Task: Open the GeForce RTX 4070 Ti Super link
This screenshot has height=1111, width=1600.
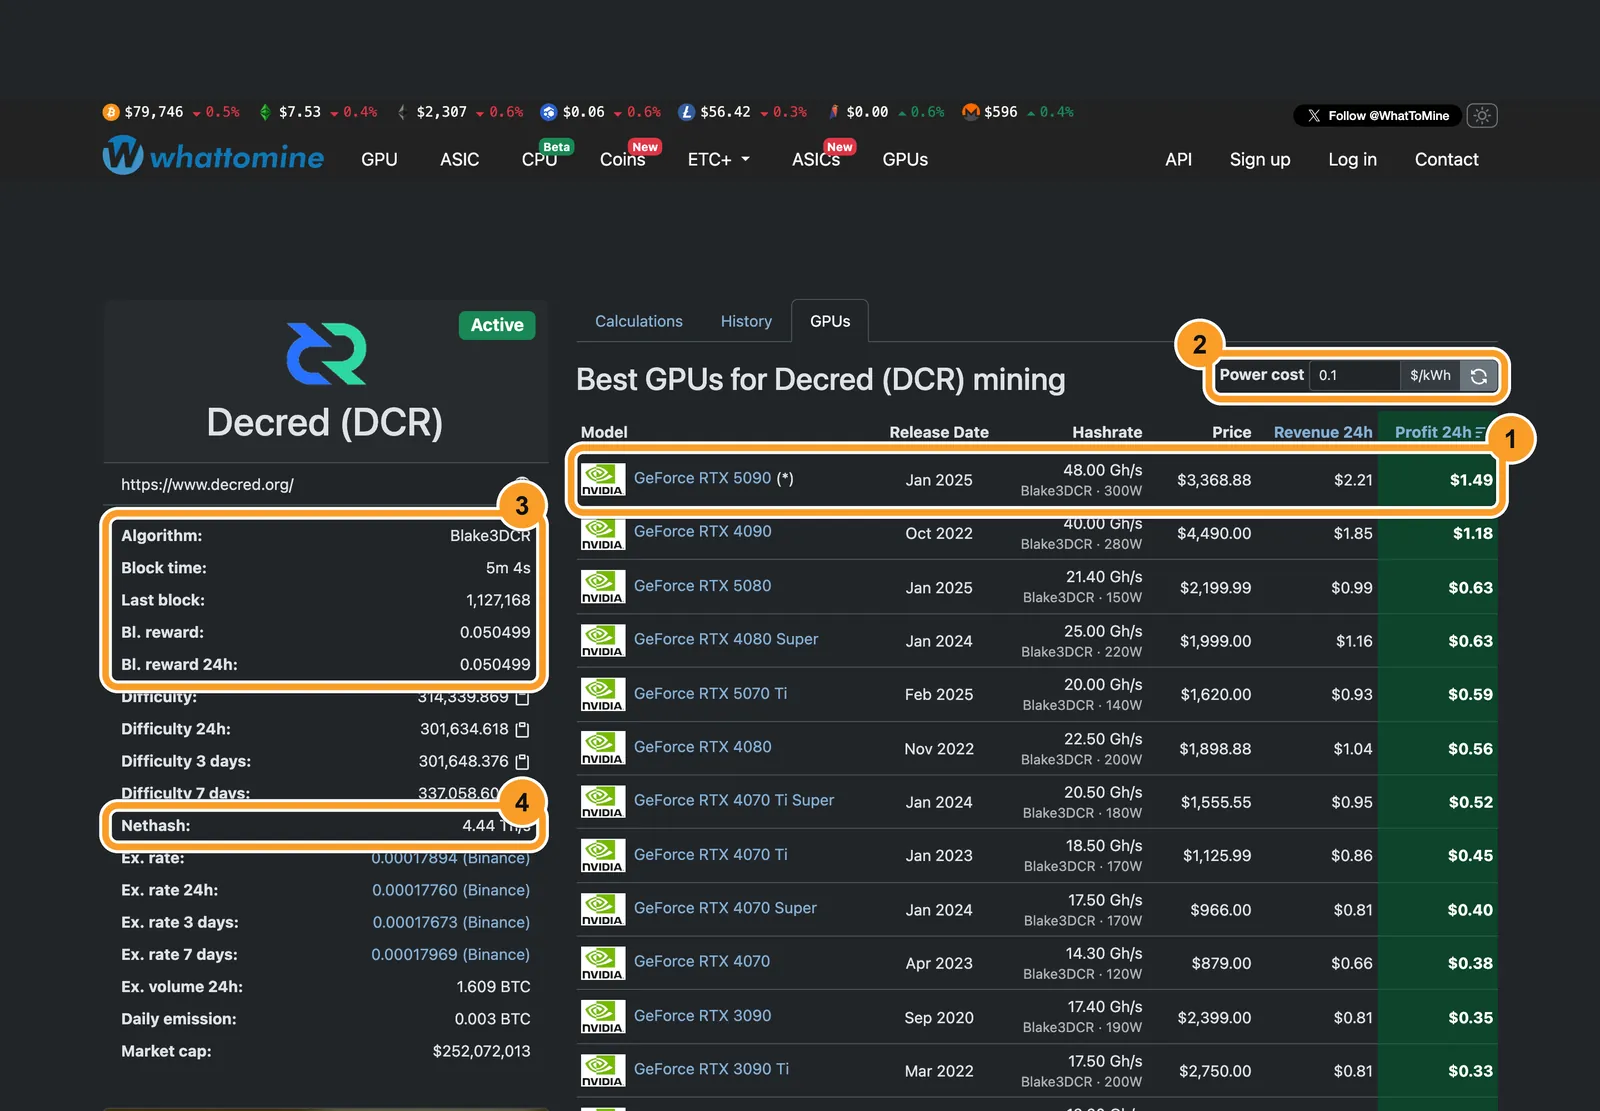Action: click(x=734, y=800)
